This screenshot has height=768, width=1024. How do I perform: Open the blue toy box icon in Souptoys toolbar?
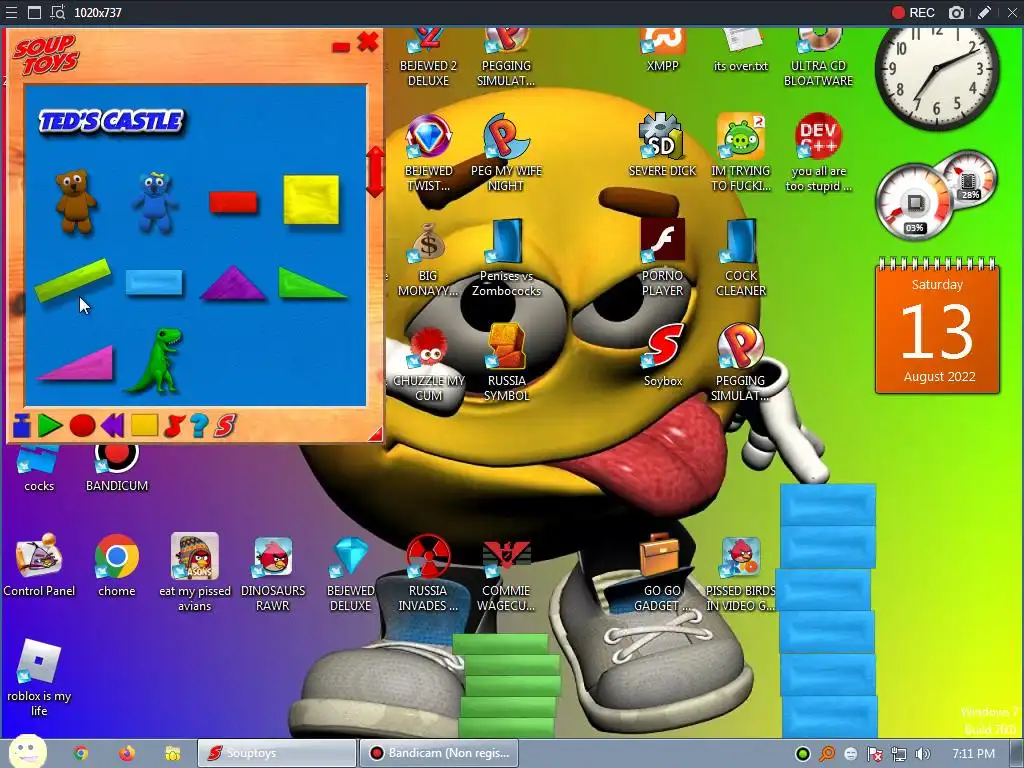(x=22, y=425)
